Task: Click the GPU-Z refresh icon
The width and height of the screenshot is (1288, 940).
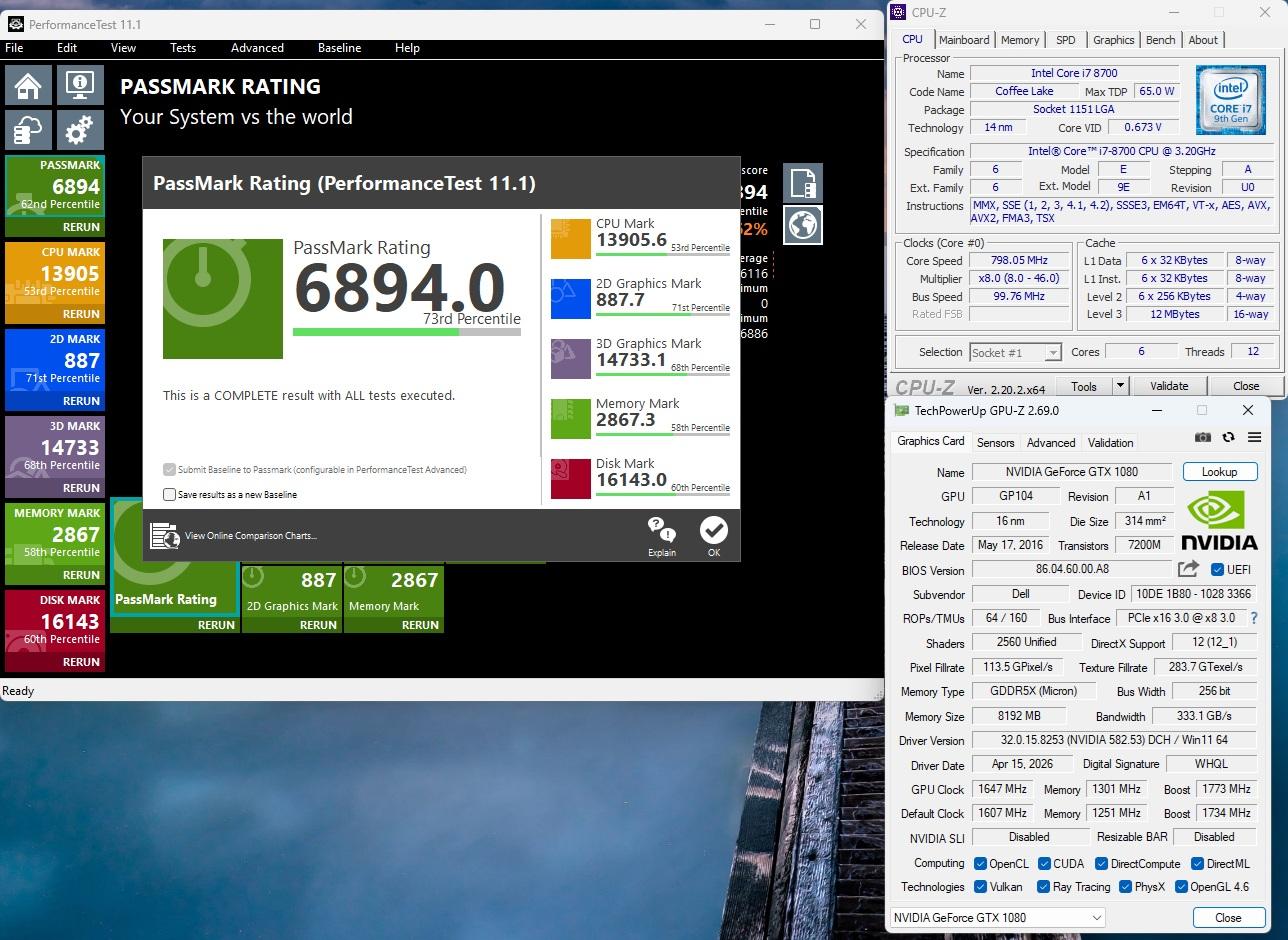Action: pos(1228,437)
